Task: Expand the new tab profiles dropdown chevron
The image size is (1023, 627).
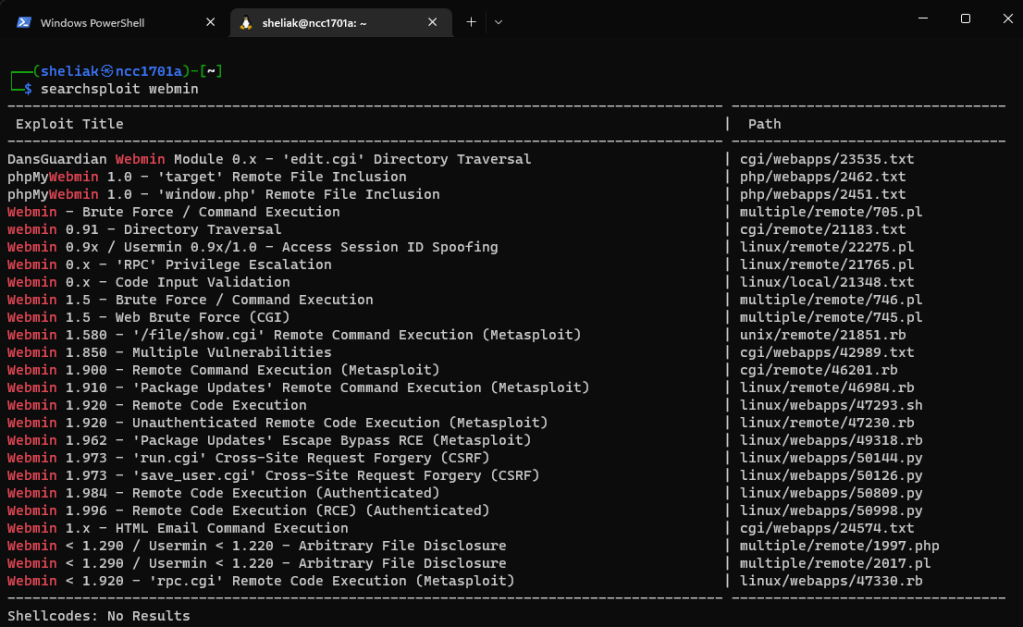Action: 498,22
